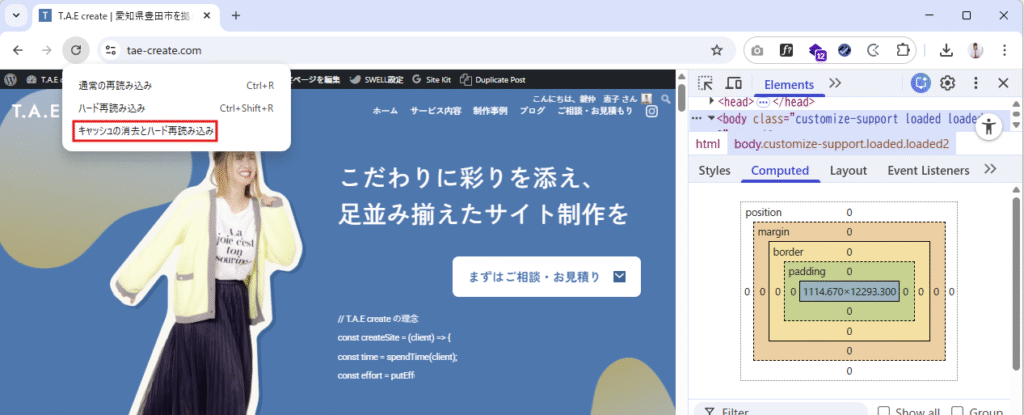Click the browser reload button
1024x415 pixels.
click(76, 50)
